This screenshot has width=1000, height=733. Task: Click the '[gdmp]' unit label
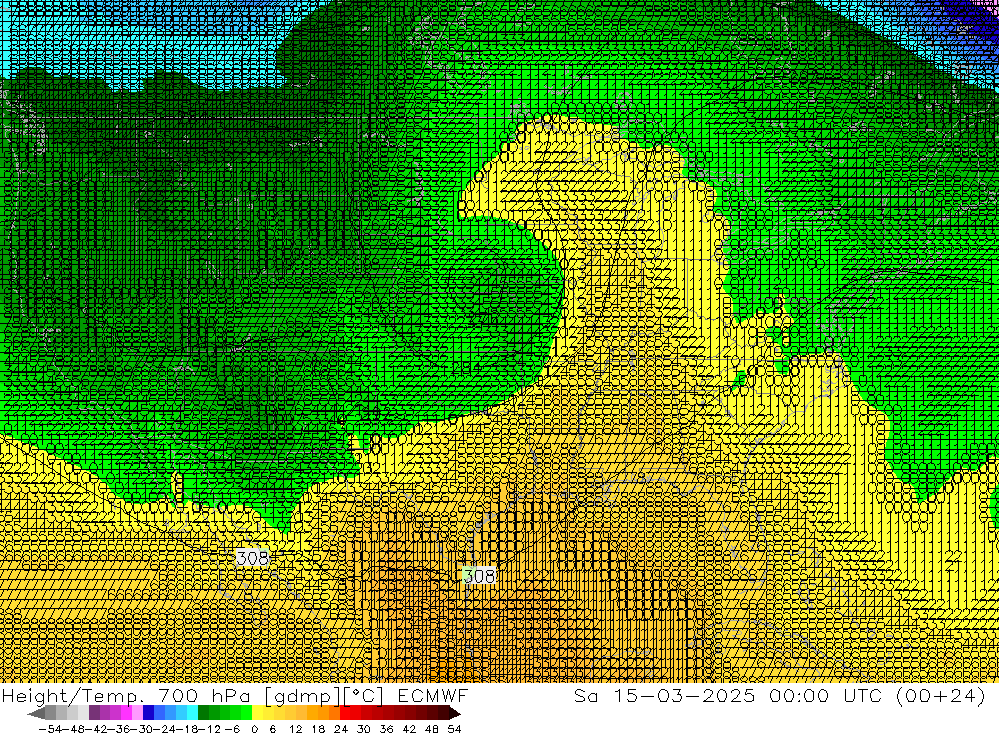point(303,696)
